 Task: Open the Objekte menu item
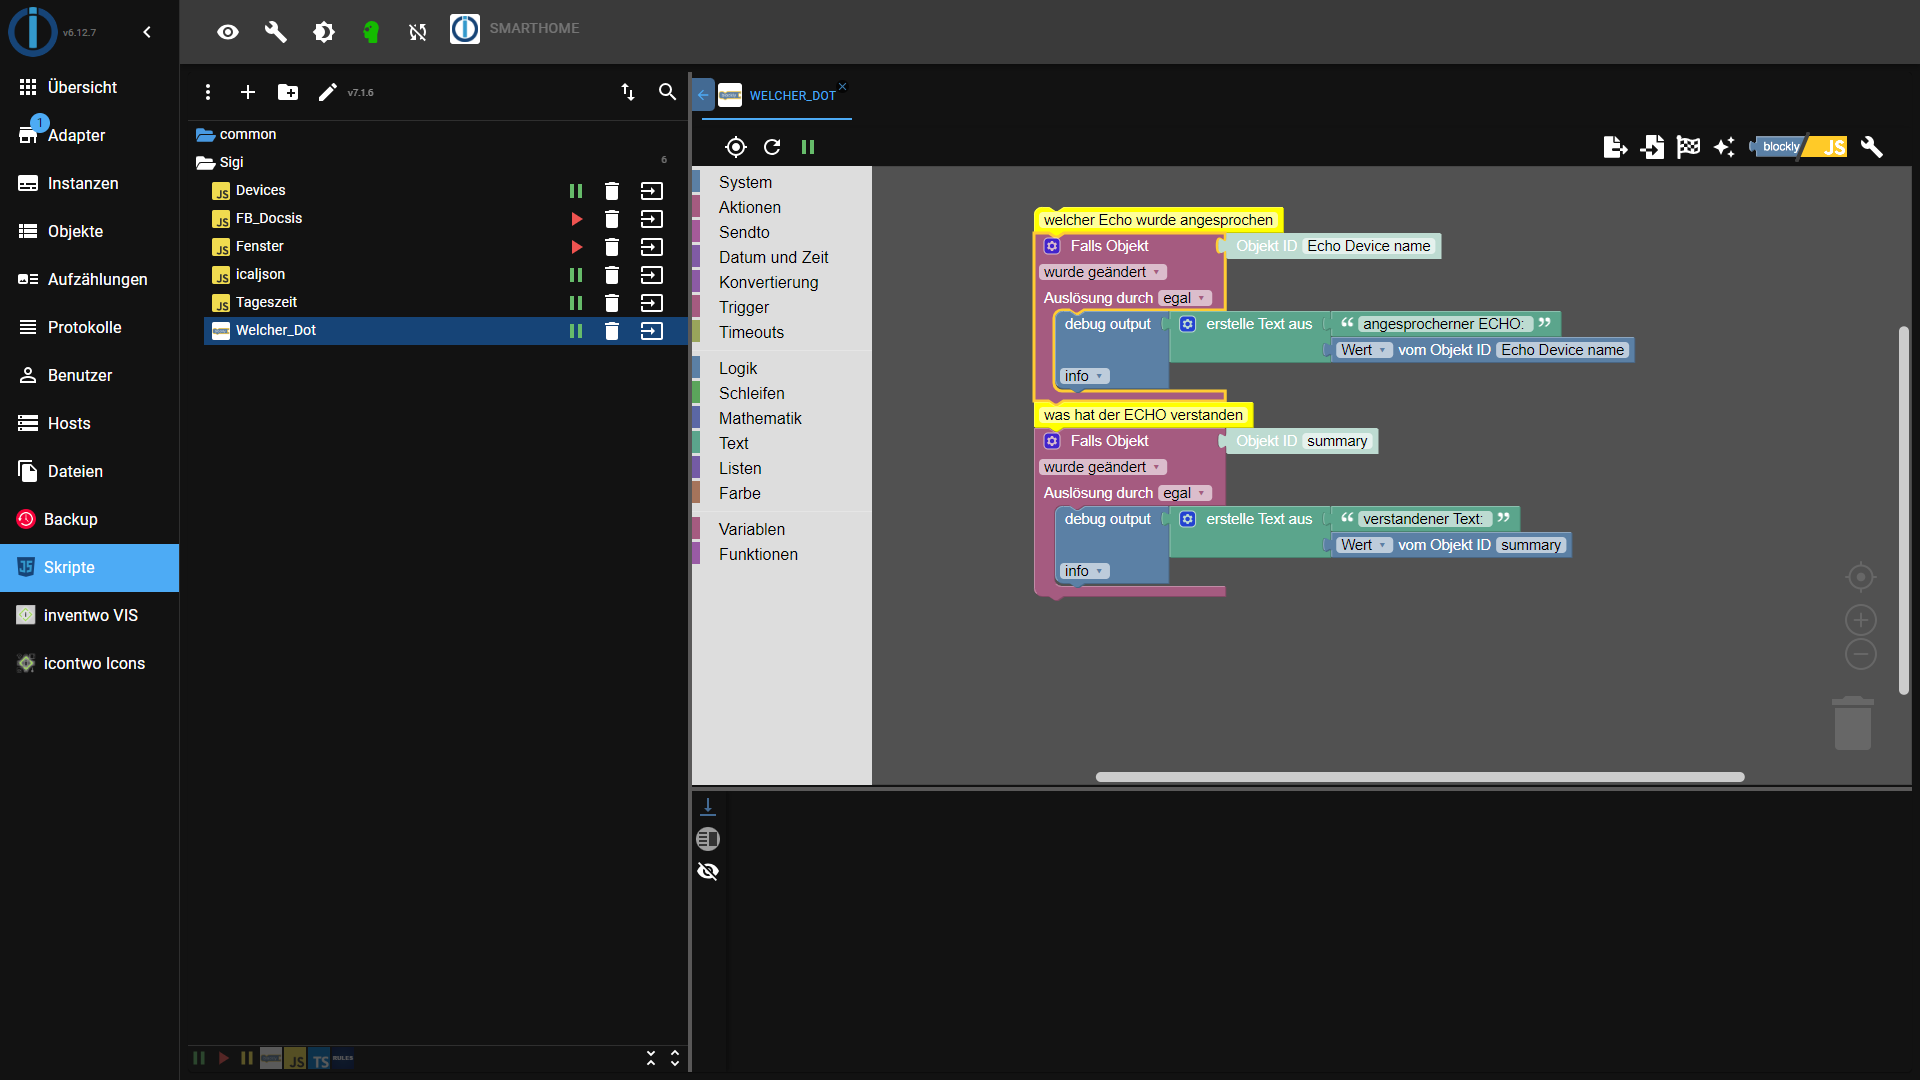[x=75, y=231]
